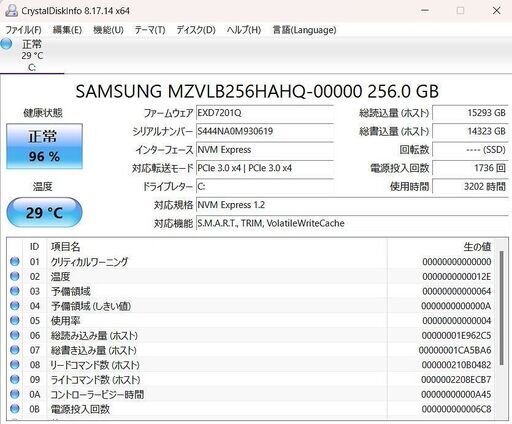
Task: Click the S.M.A.R.T., TRIM features field
Action: tap(352, 223)
